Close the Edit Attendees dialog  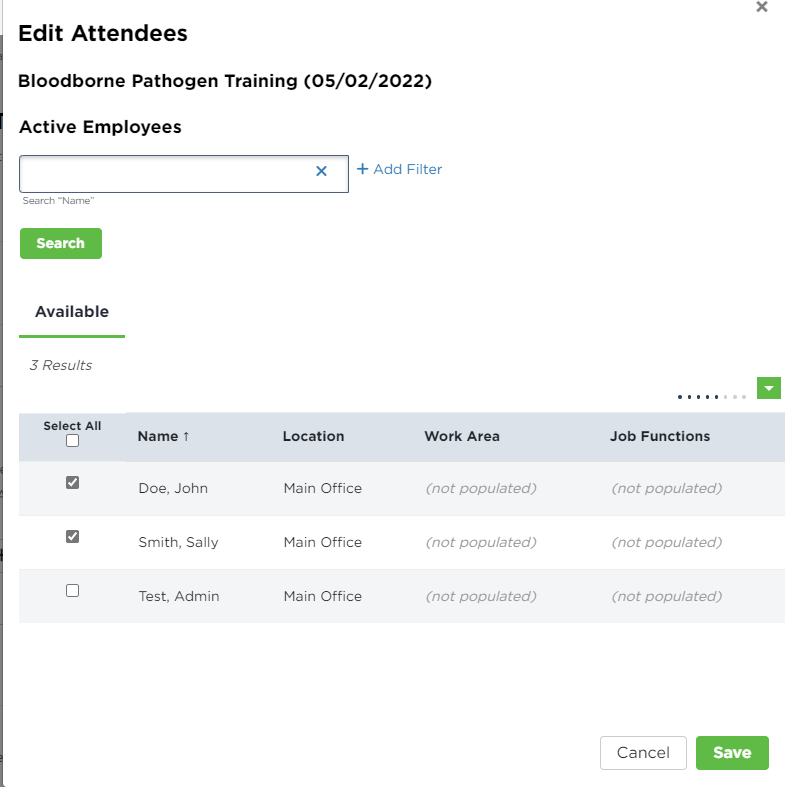[762, 7]
